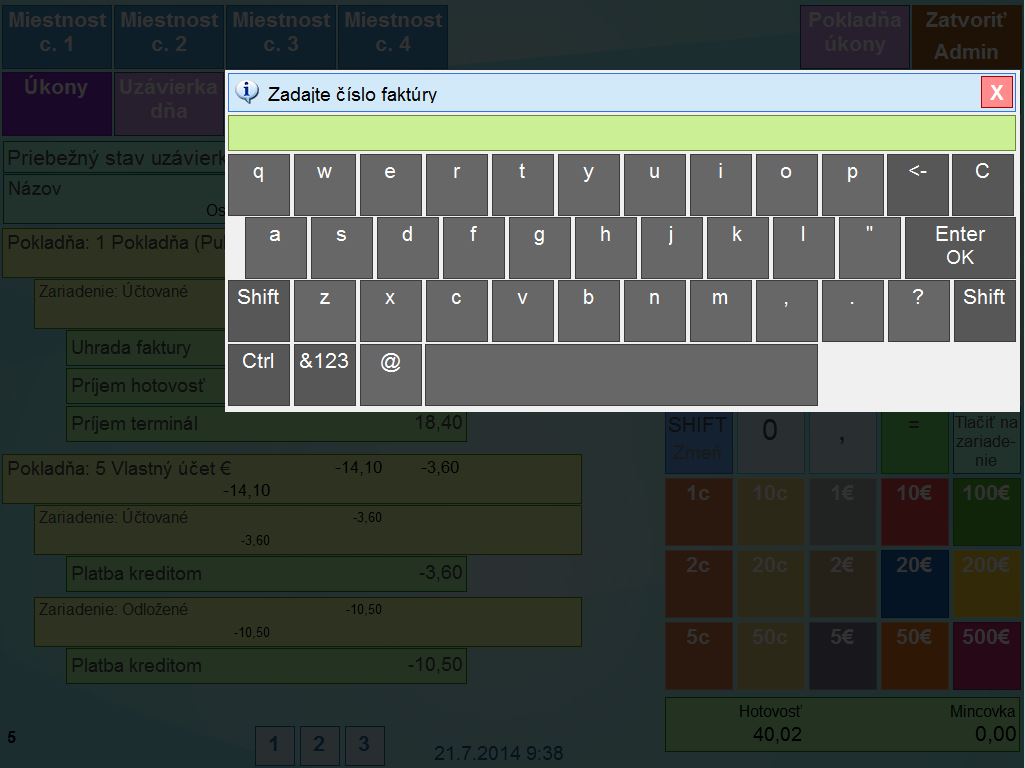Select the red 10€ banknote button

click(x=914, y=511)
